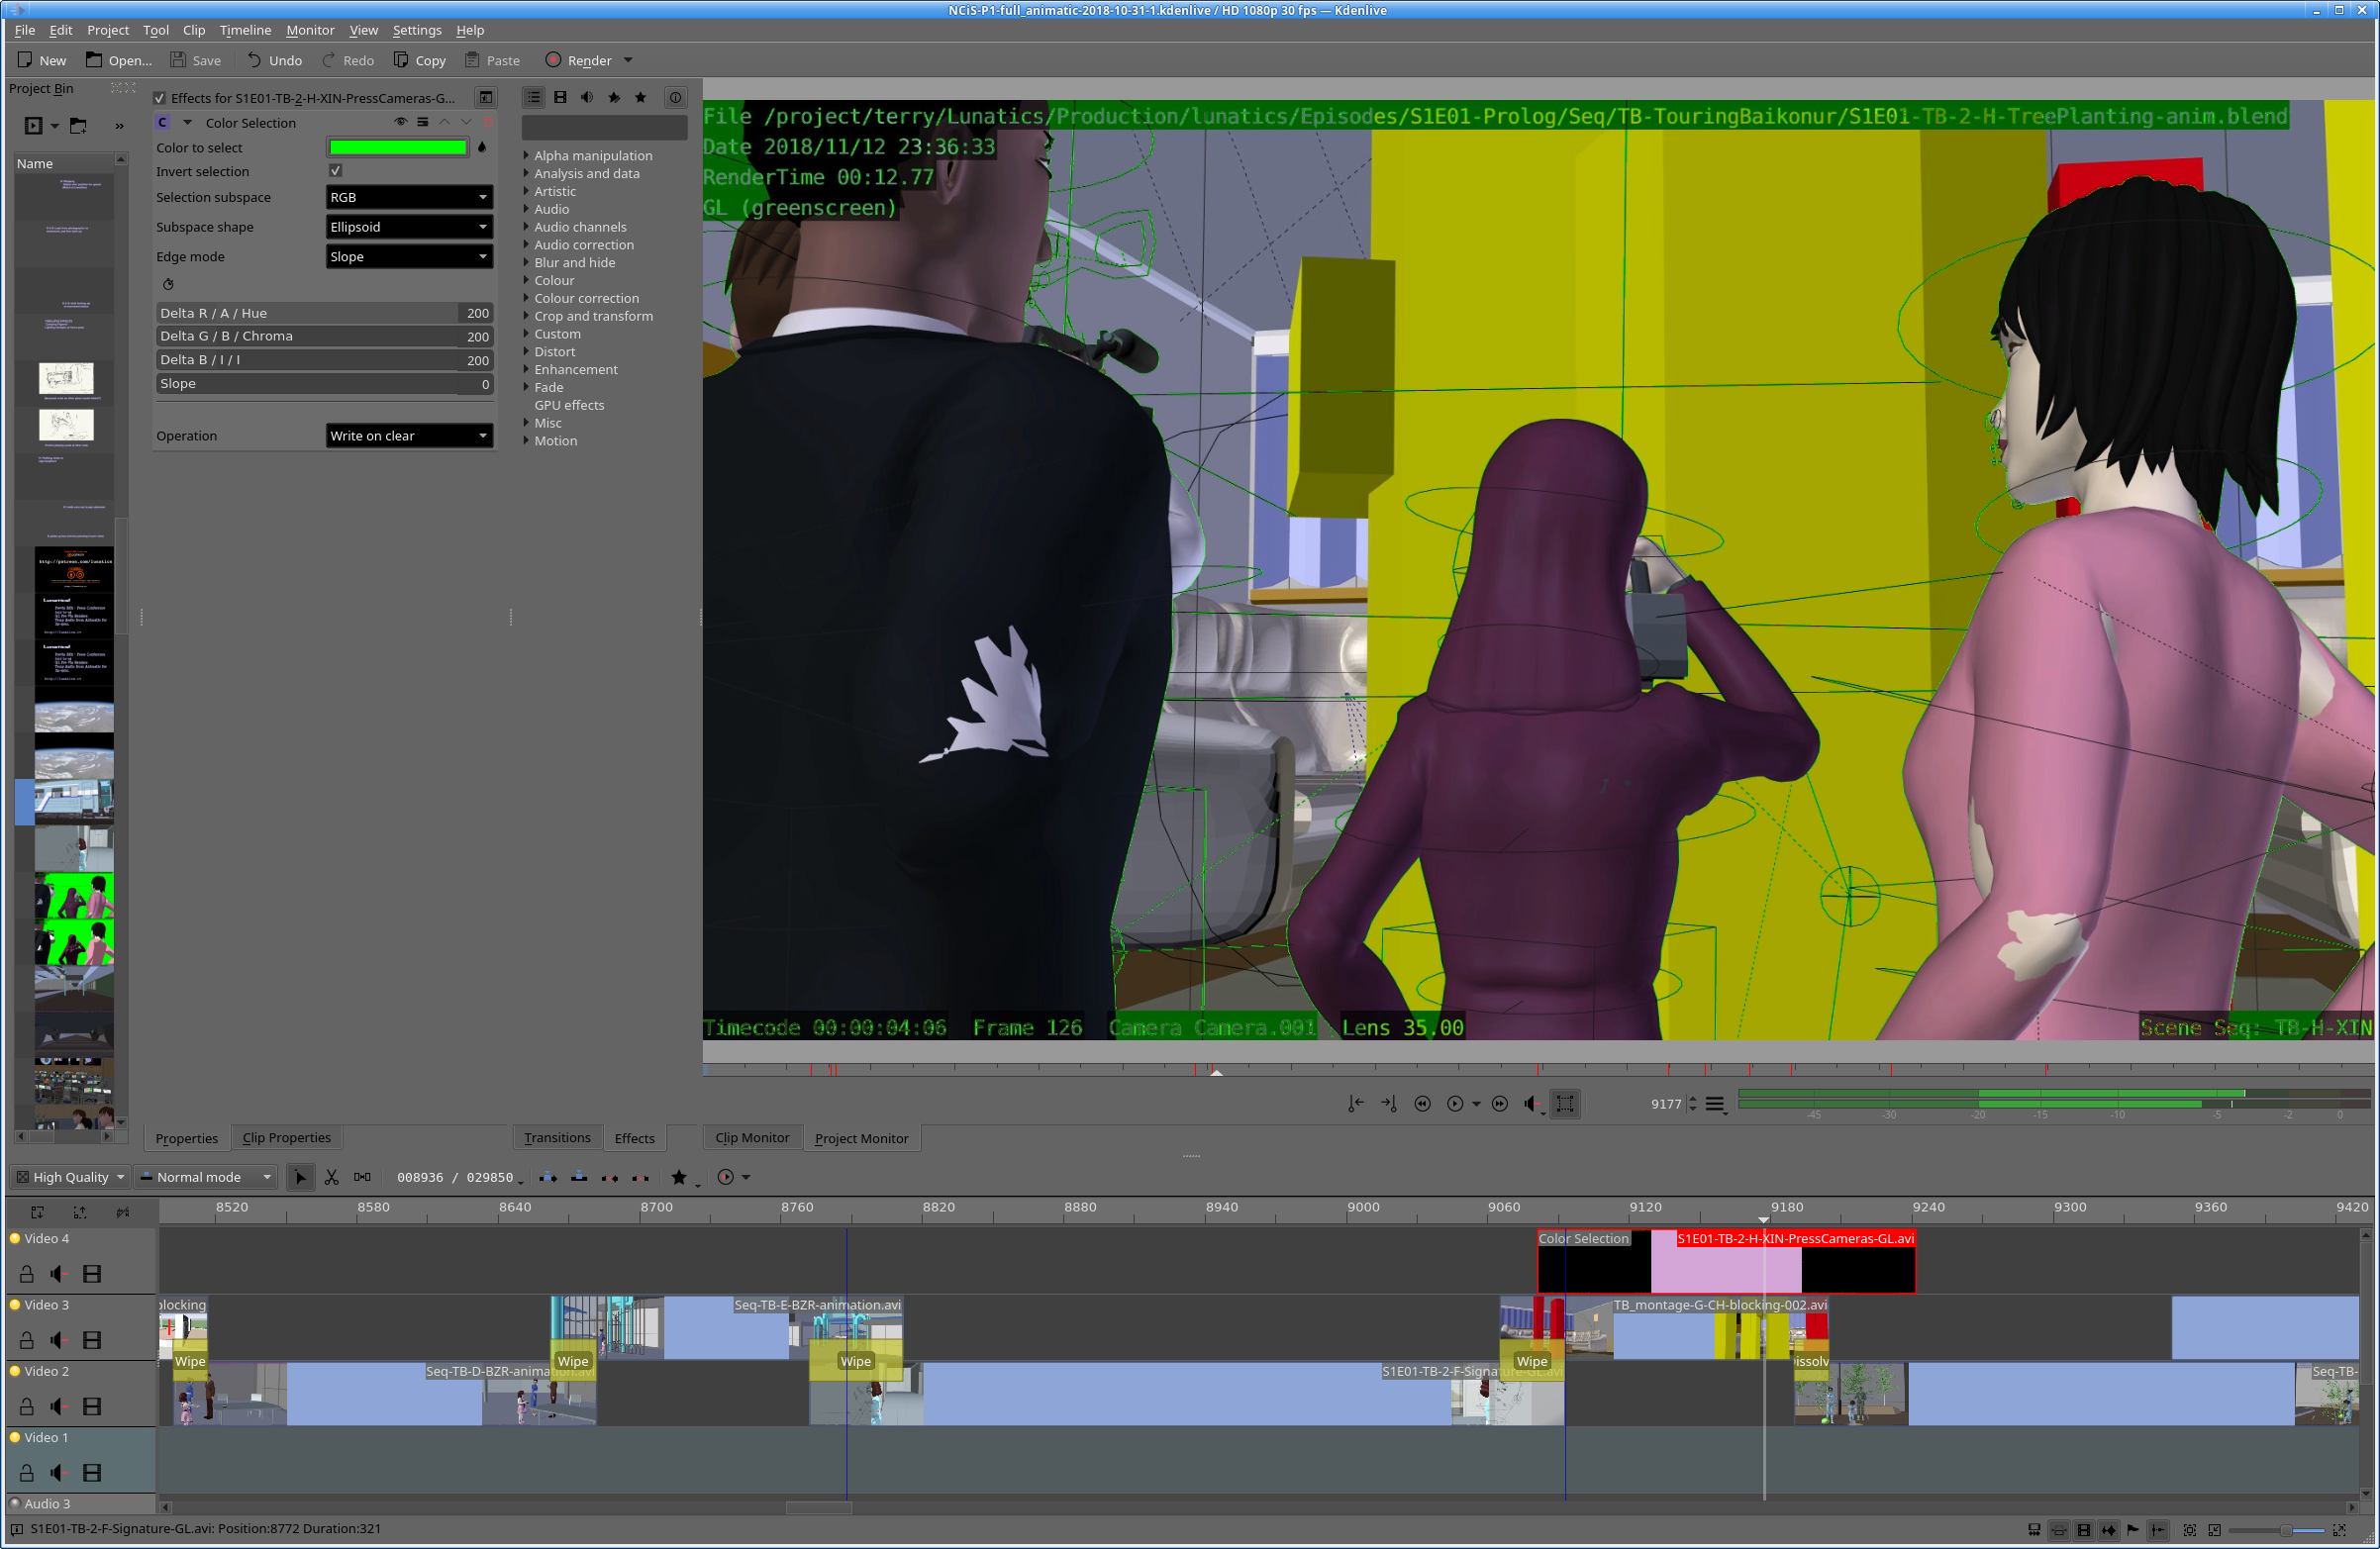
Task: Mute audio on Video 3 track
Action: coord(58,1340)
